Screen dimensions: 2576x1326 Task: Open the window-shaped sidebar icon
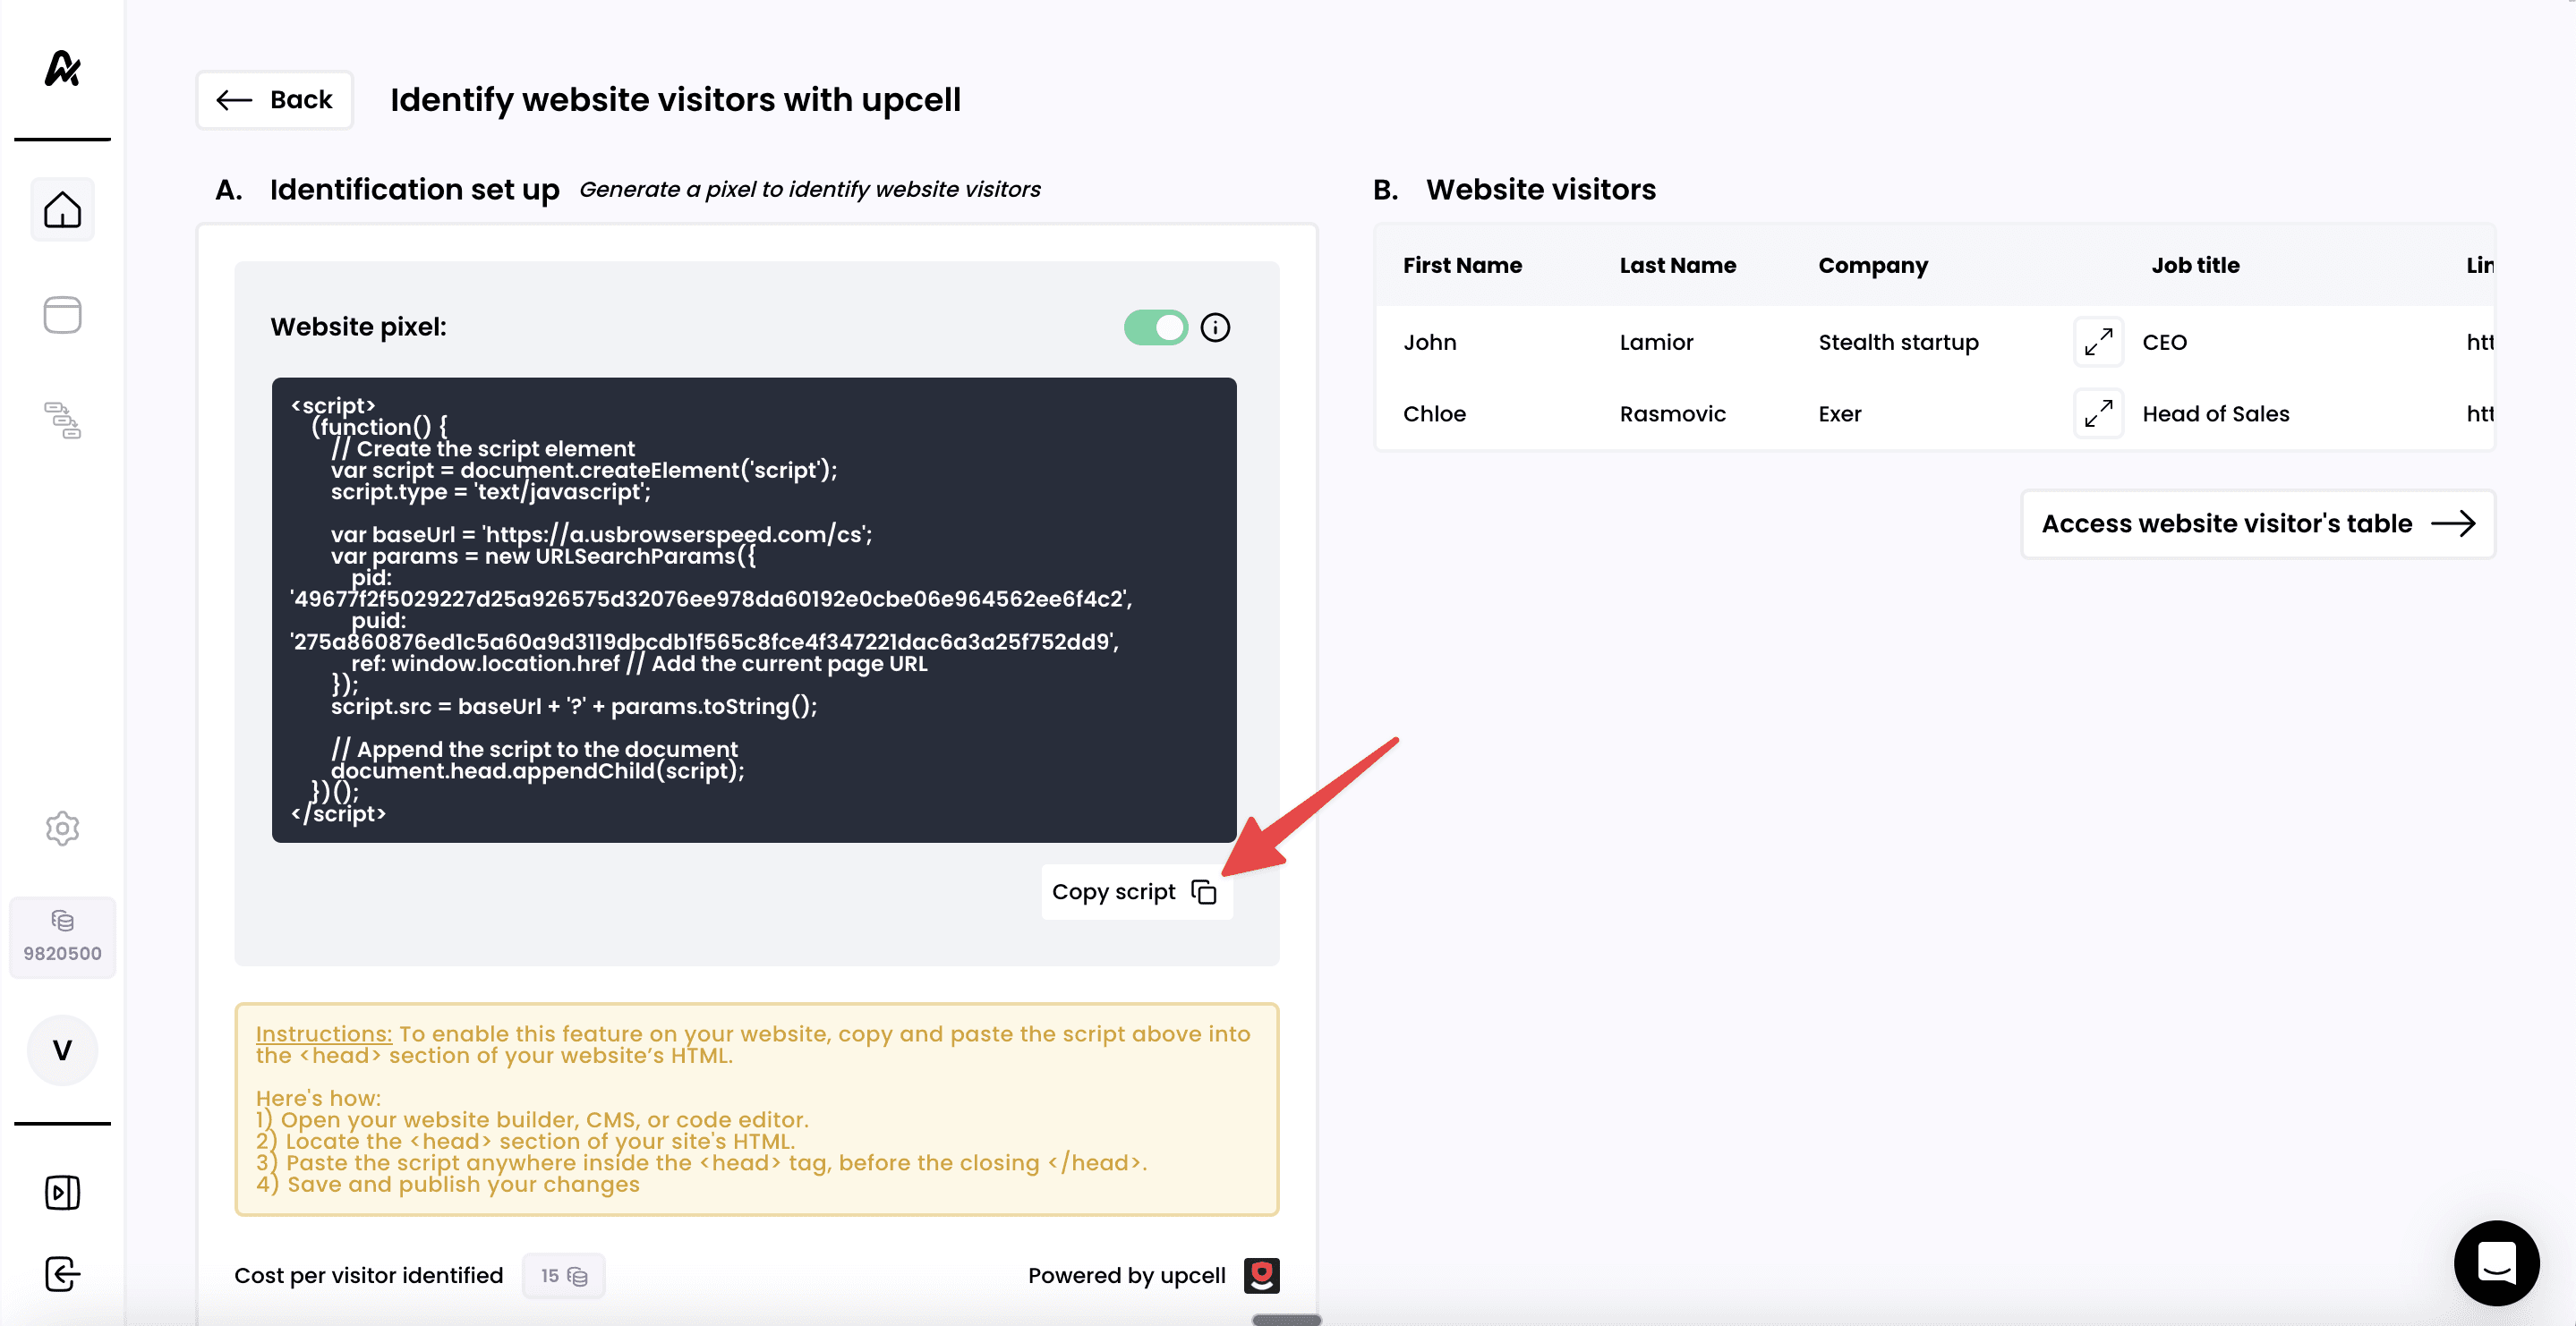click(x=62, y=315)
